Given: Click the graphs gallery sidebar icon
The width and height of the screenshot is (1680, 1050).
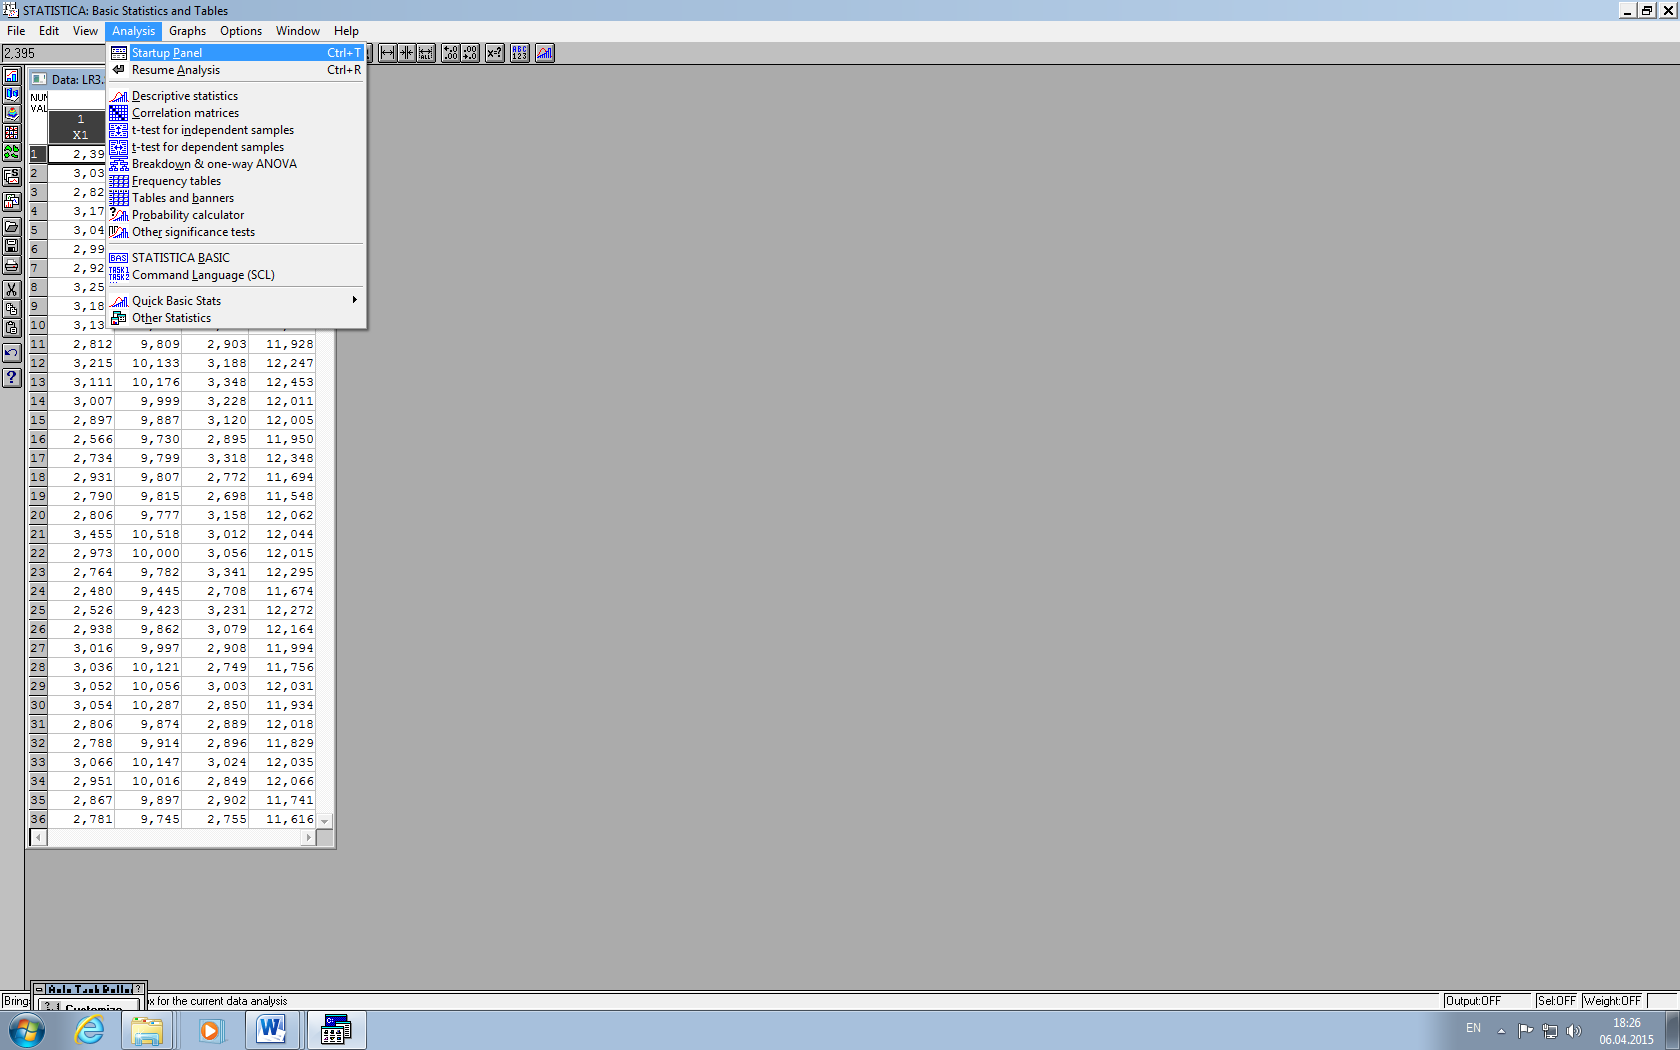Looking at the screenshot, I should click(x=12, y=202).
